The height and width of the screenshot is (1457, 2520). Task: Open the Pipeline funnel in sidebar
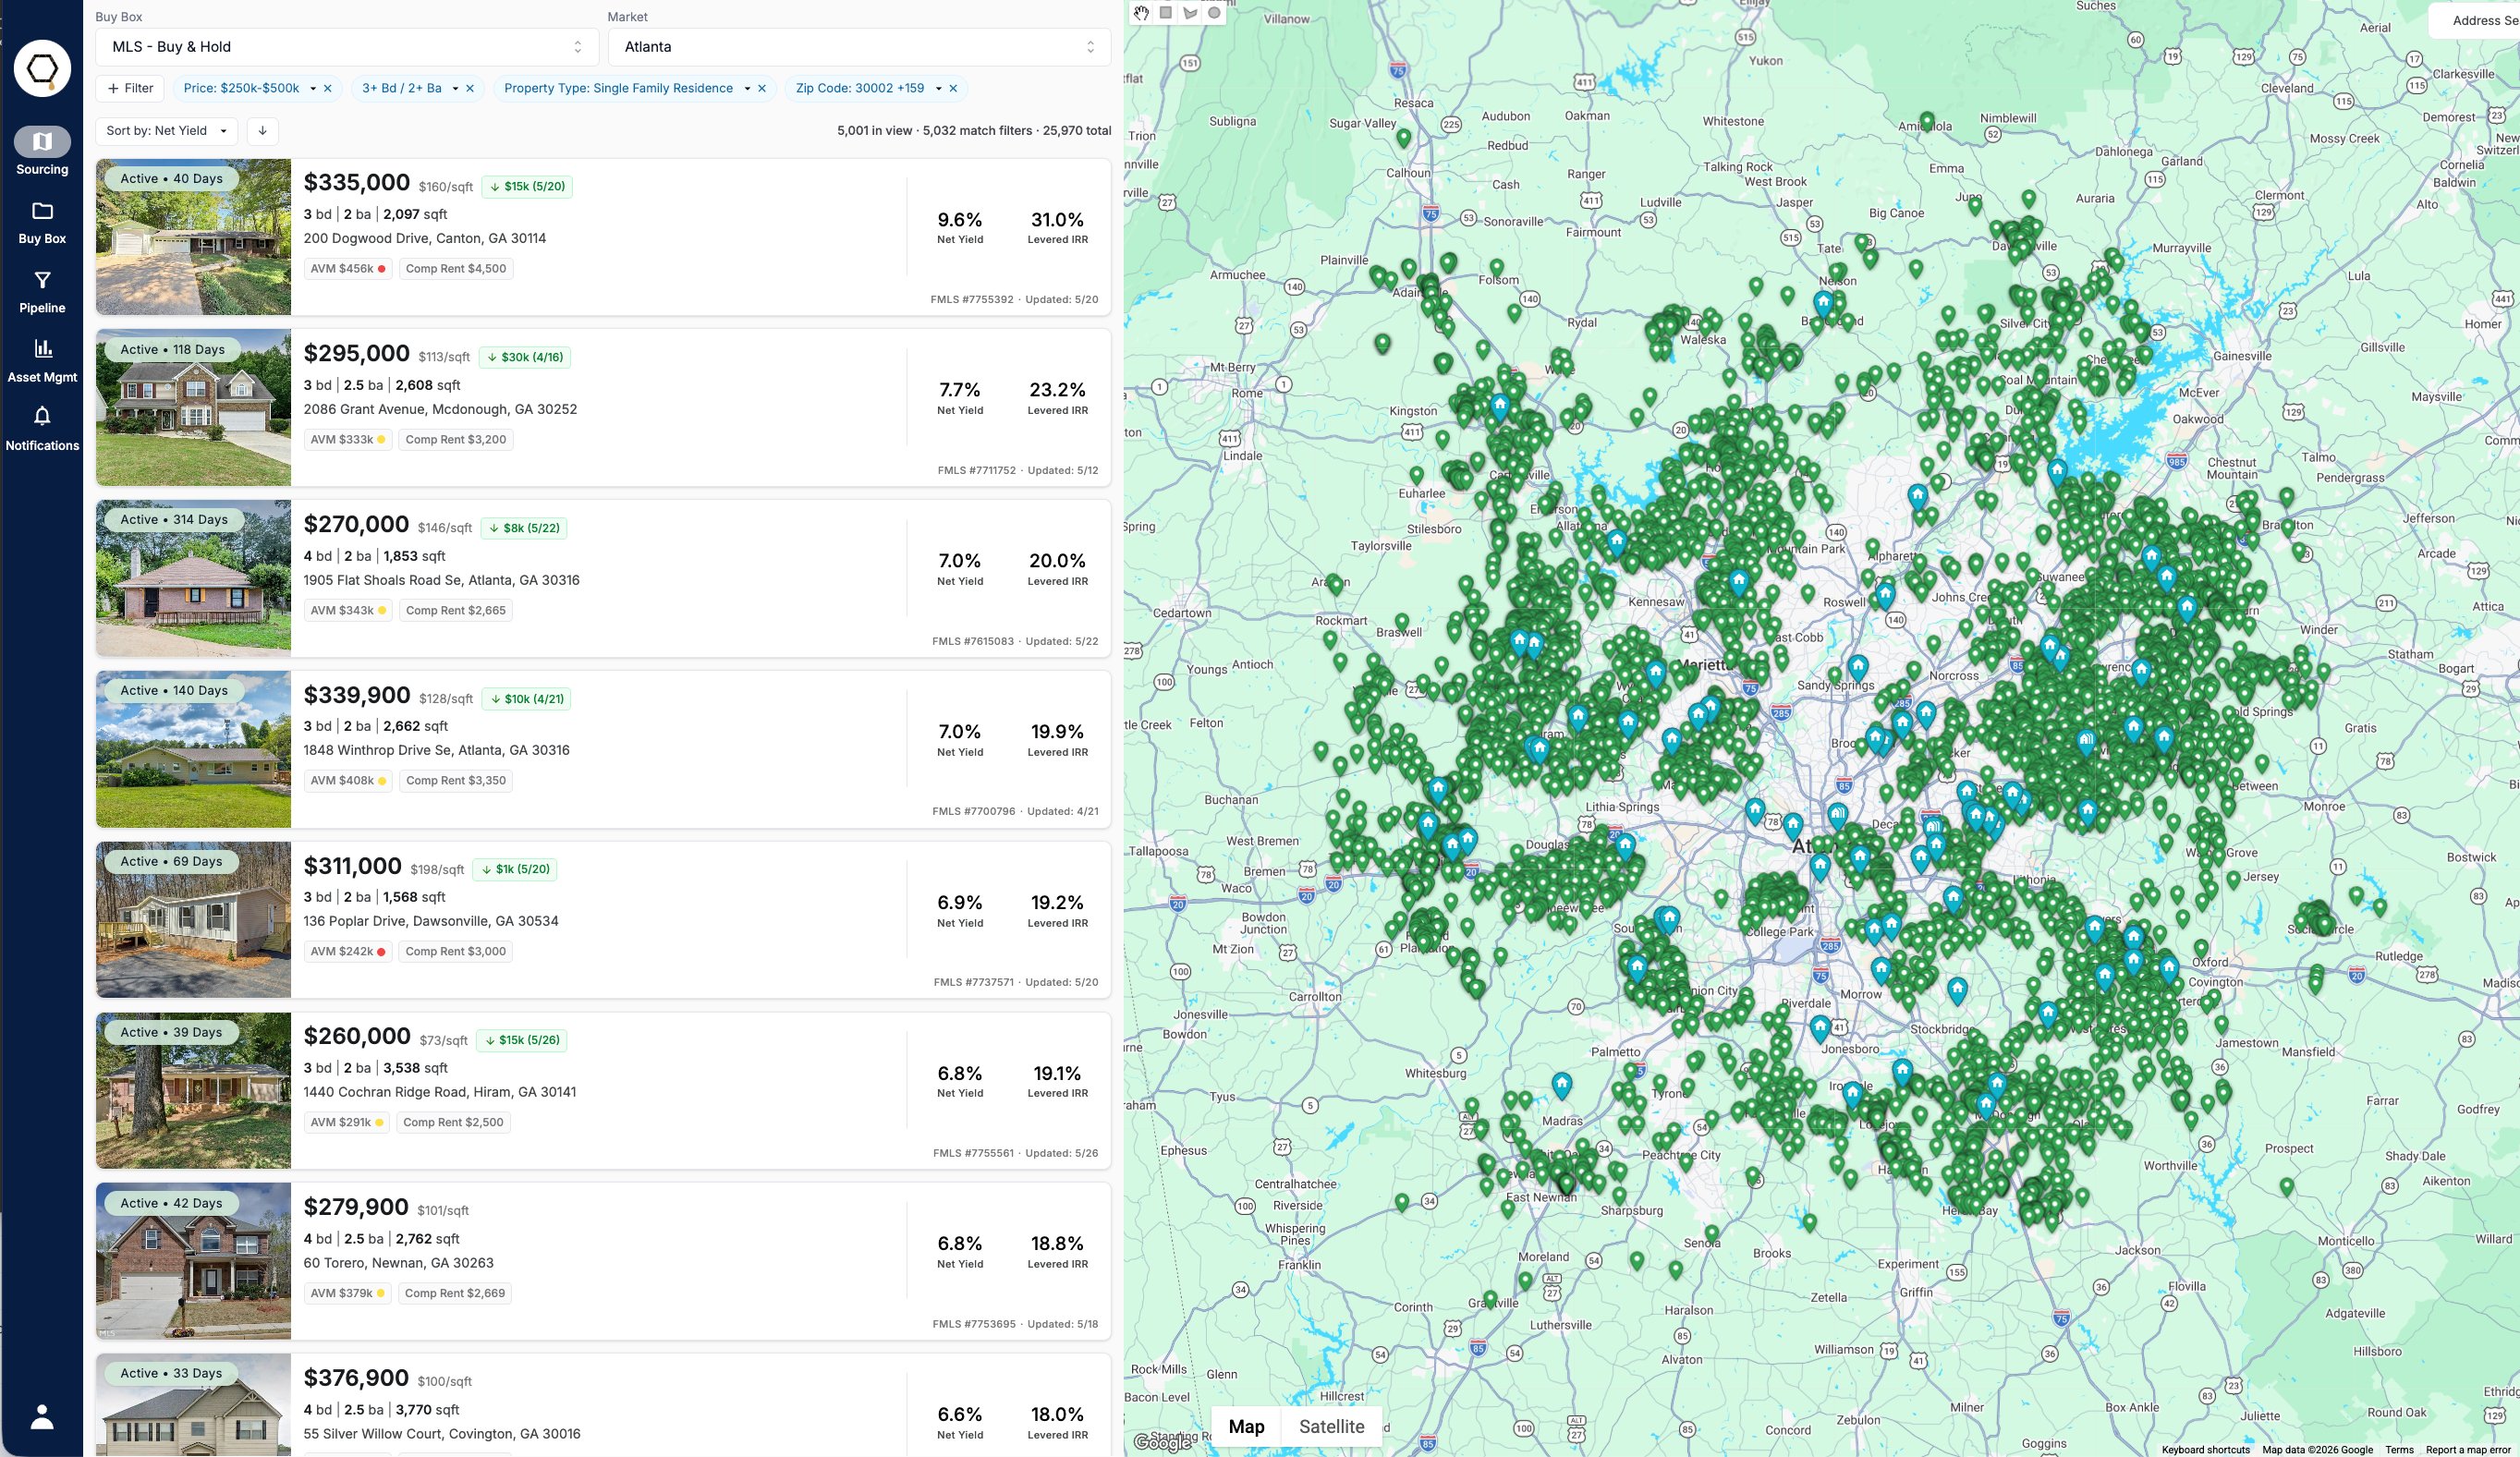point(42,292)
